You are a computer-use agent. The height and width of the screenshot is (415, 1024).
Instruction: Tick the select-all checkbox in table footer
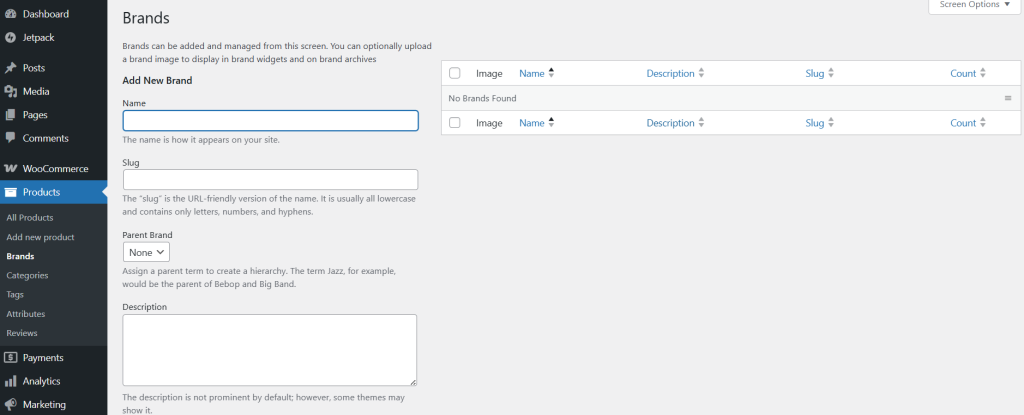[x=455, y=123]
